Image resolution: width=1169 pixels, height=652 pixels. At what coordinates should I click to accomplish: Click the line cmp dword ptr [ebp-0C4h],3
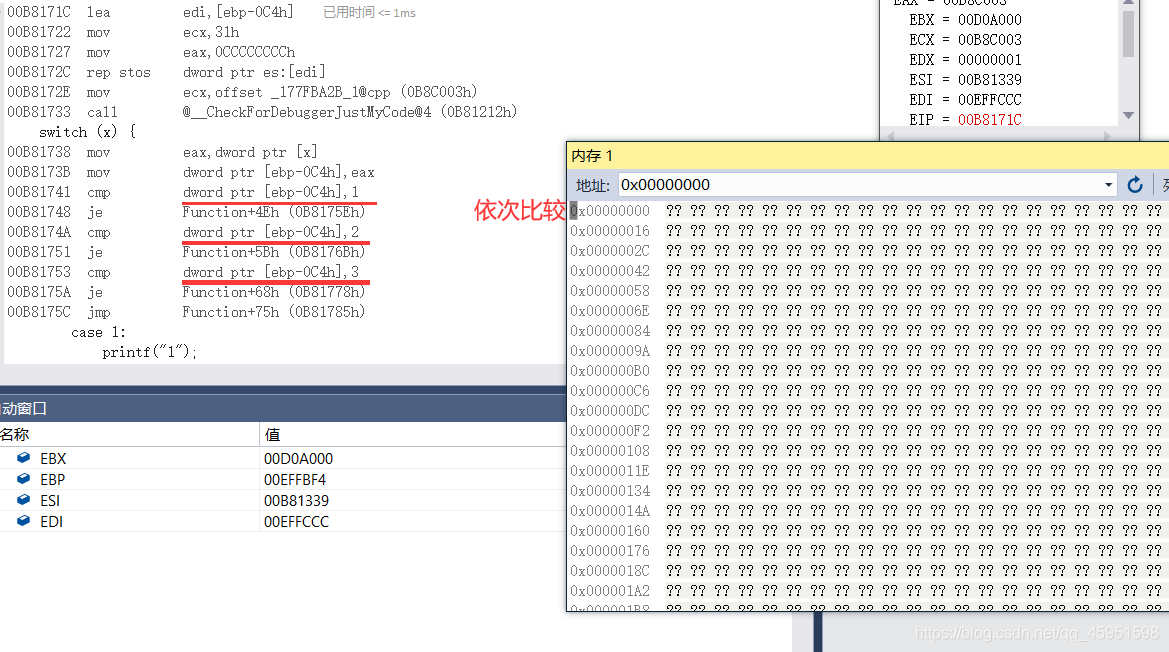click(183, 273)
